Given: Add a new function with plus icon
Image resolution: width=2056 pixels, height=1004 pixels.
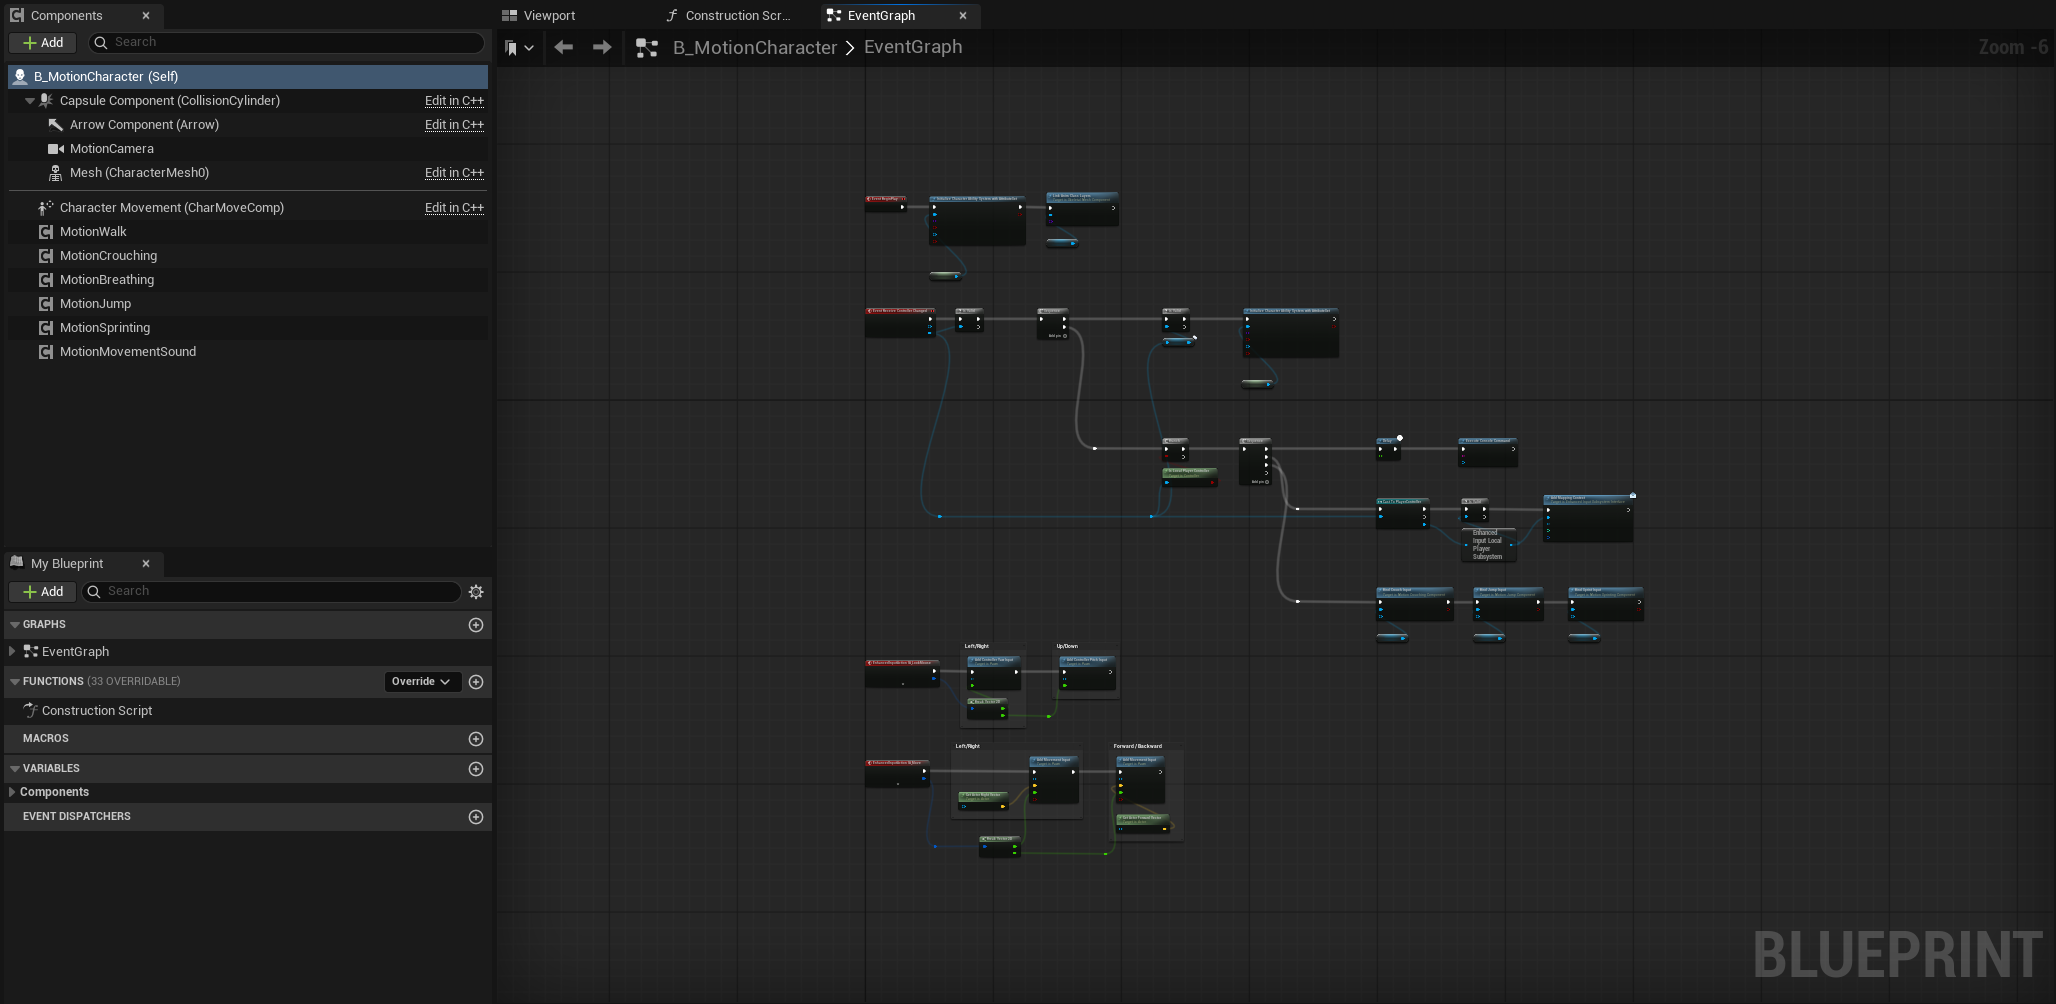Looking at the screenshot, I should pos(476,682).
